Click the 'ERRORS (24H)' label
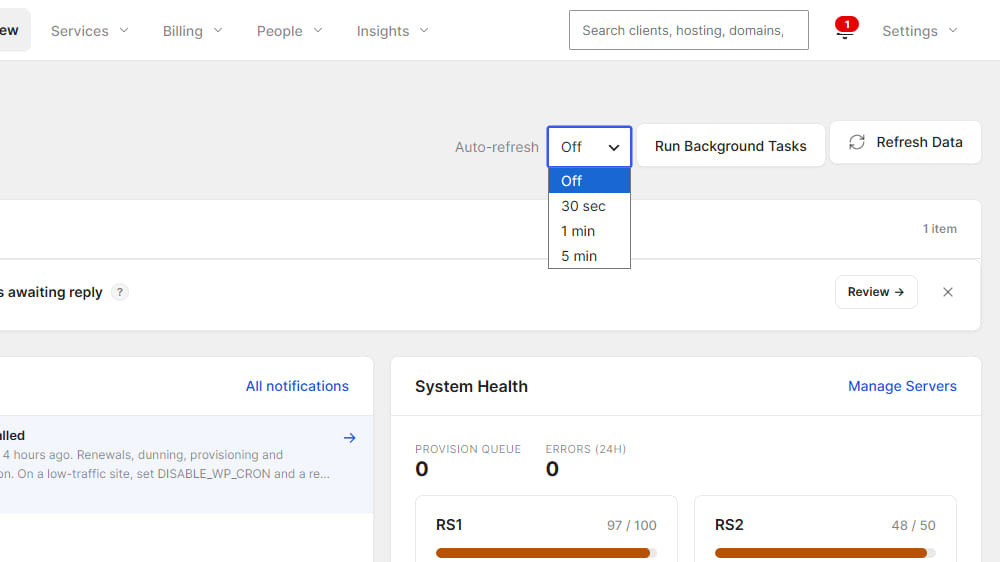Viewport: 1000px width, 562px height. coord(585,449)
